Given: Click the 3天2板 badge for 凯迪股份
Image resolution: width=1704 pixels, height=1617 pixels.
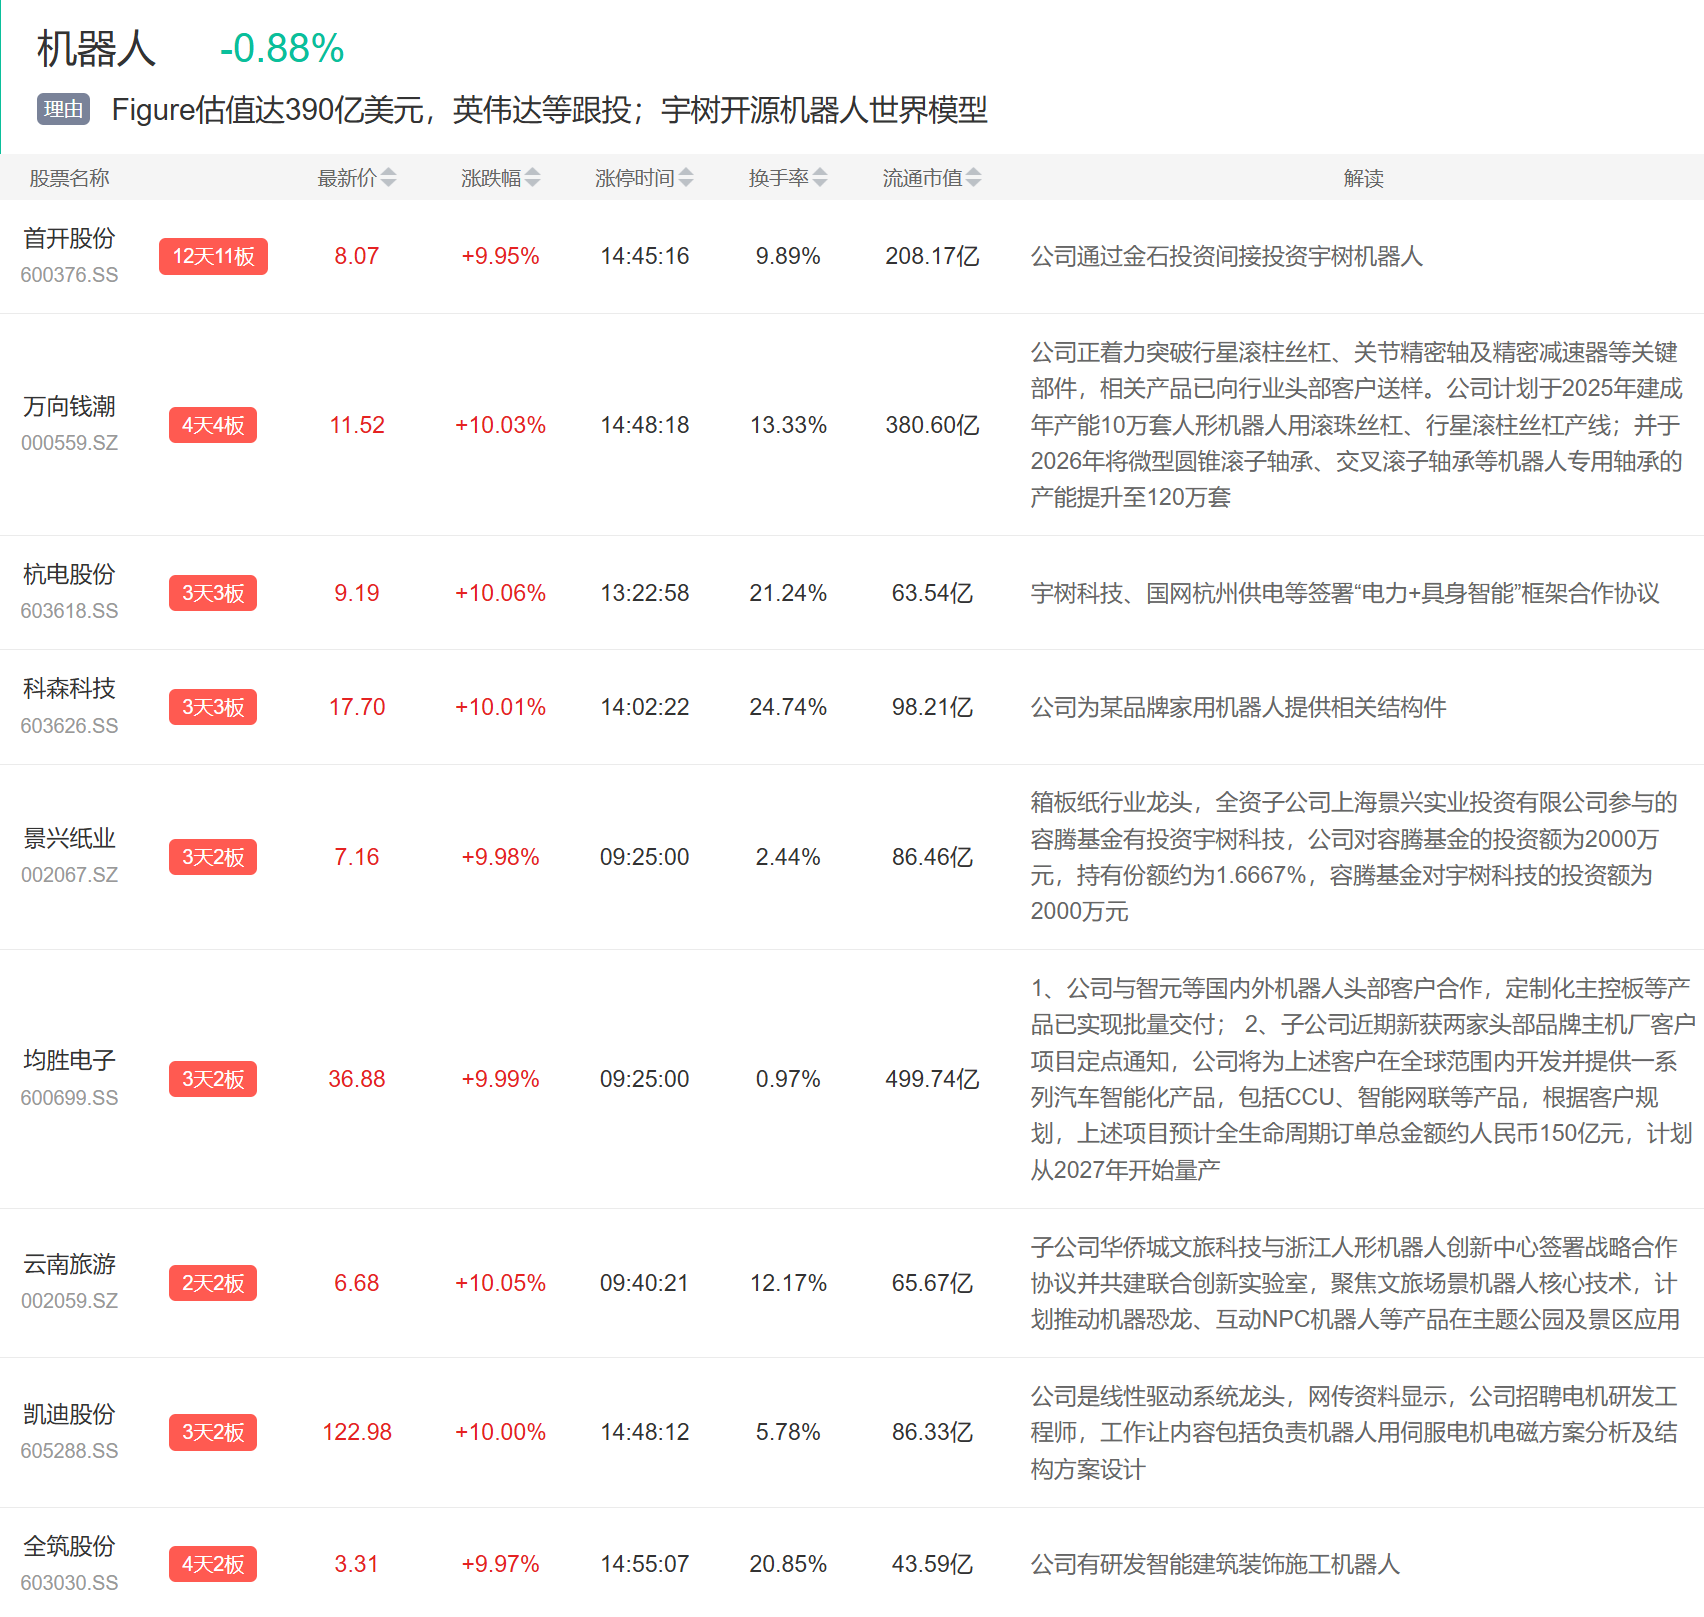Looking at the screenshot, I should [x=213, y=1432].
